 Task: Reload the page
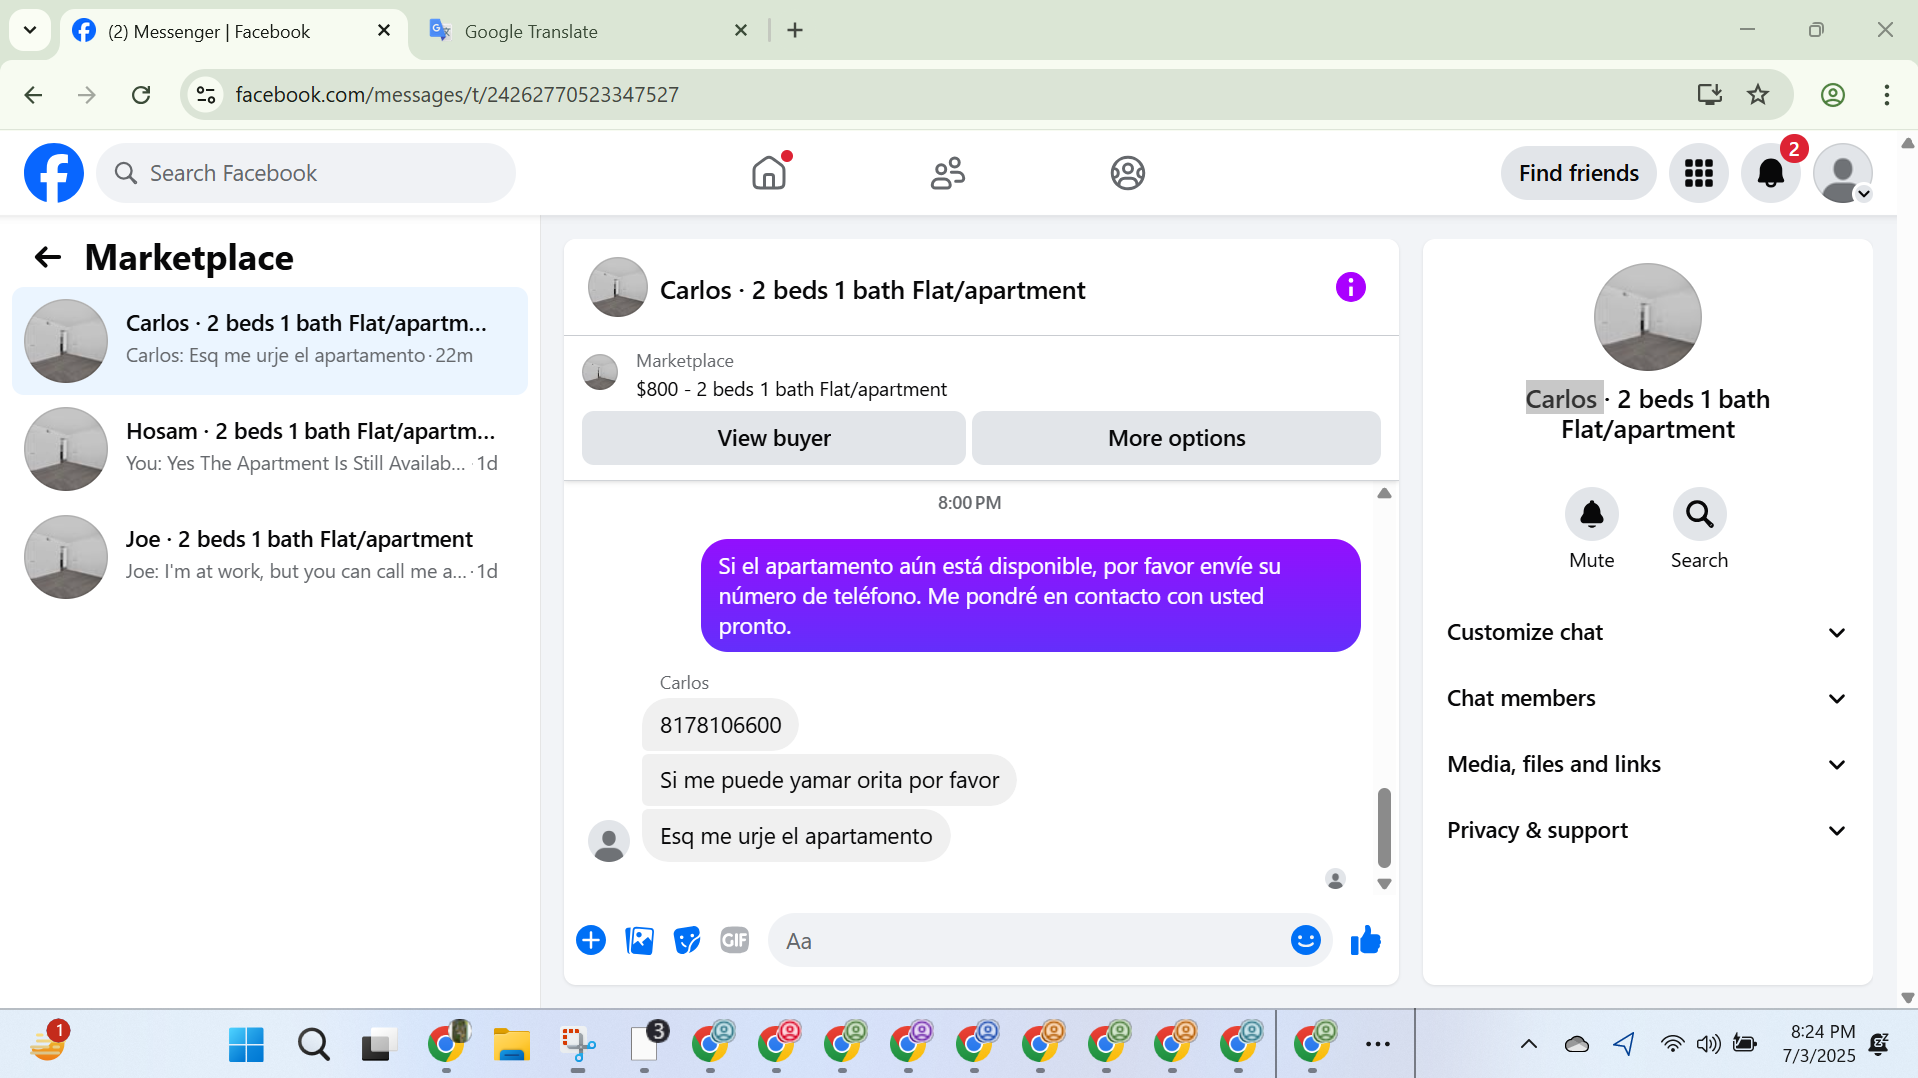pos(141,95)
